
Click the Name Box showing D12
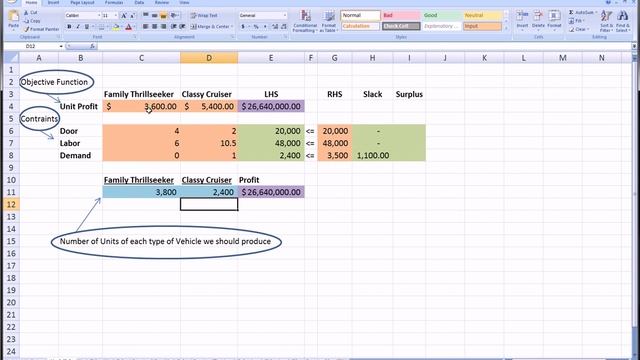click(x=31, y=47)
